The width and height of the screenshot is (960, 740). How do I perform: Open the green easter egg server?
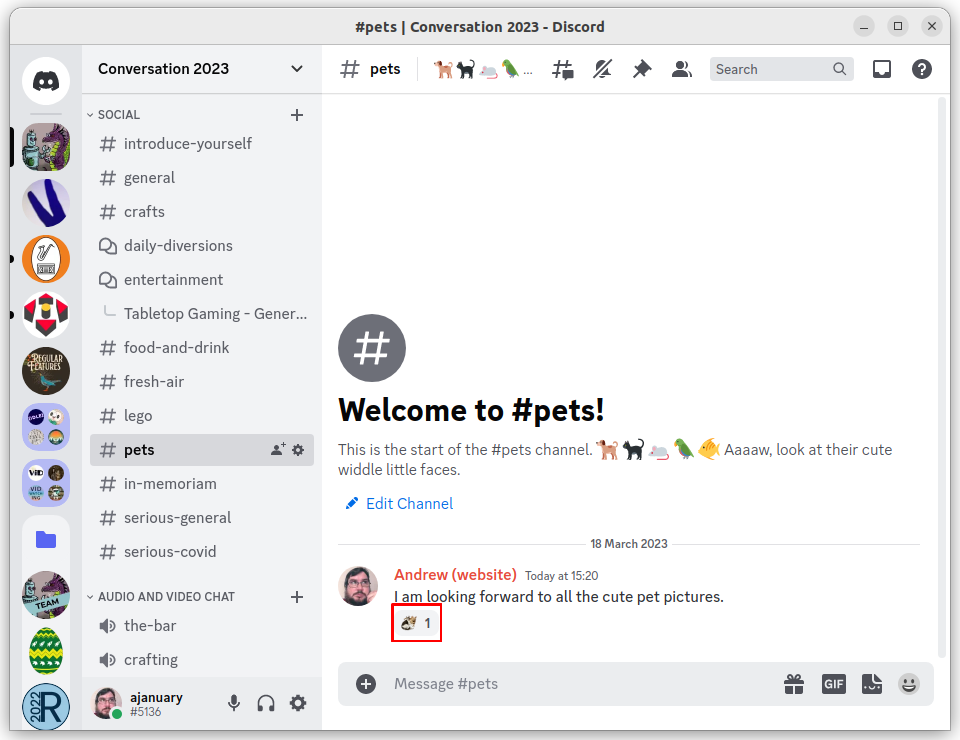[46, 651]
